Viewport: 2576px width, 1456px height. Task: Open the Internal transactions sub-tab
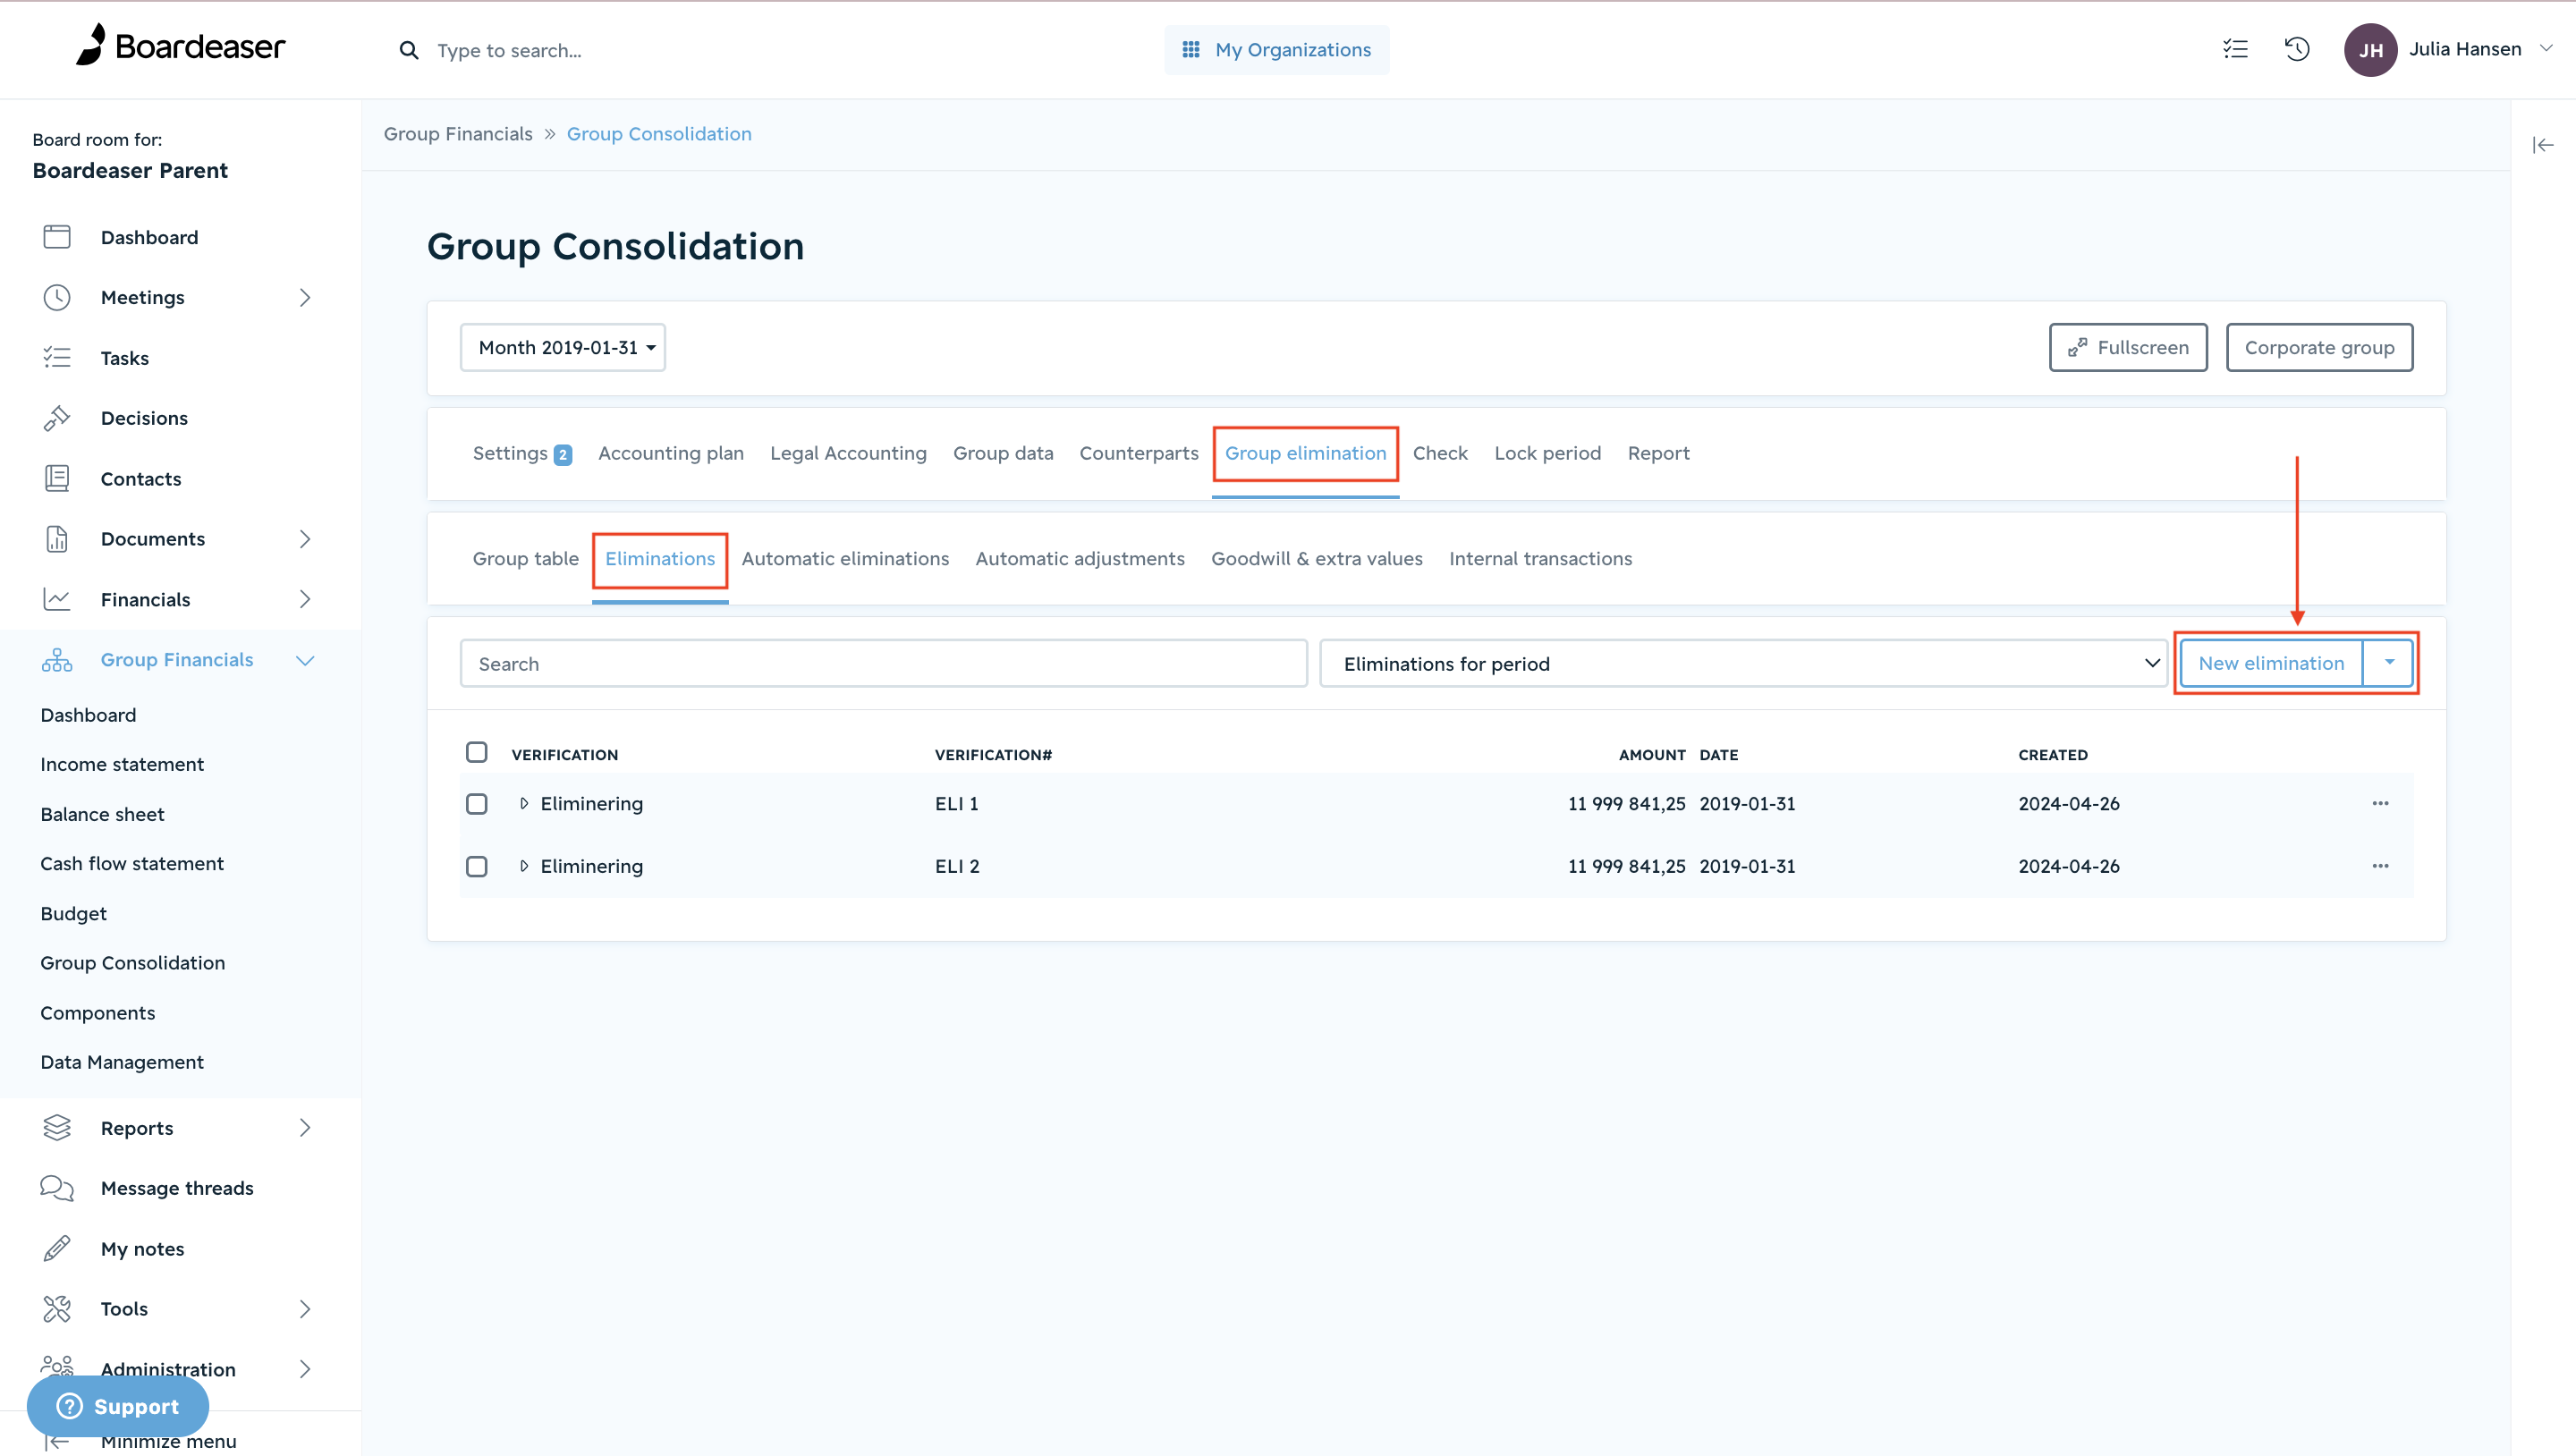coord(1540,559)
